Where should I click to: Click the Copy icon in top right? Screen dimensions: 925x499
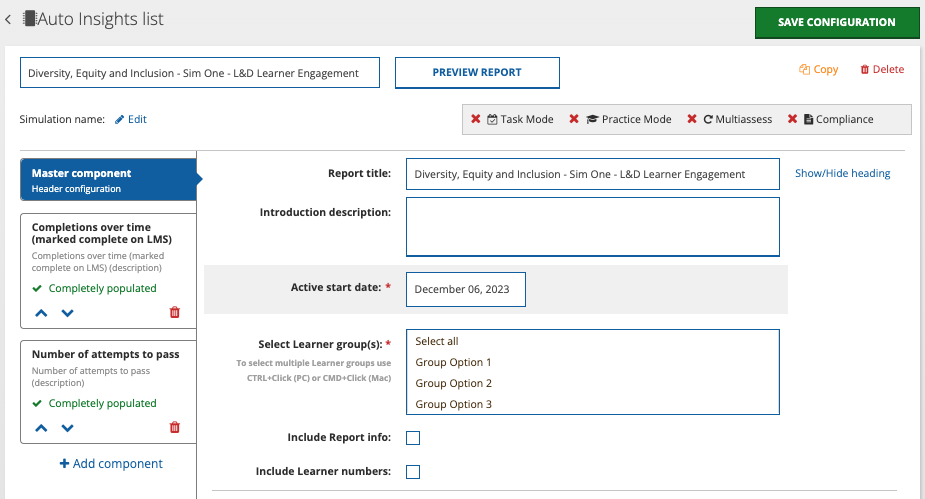coord(804,70)
